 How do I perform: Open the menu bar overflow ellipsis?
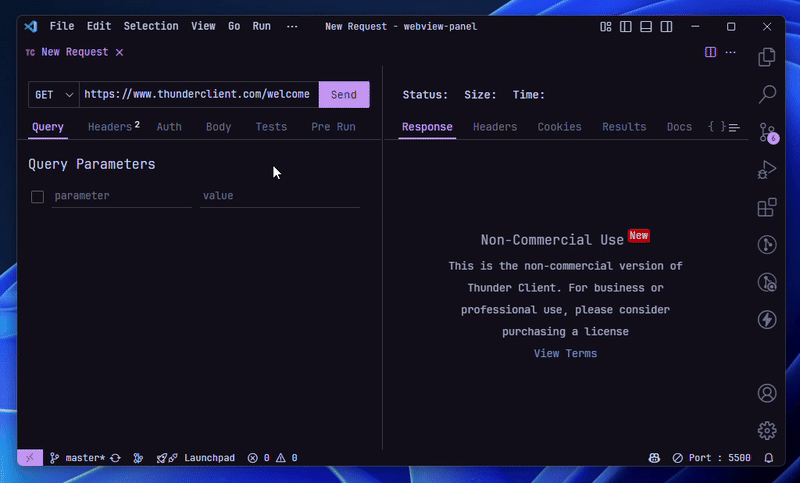coord(292,27)
